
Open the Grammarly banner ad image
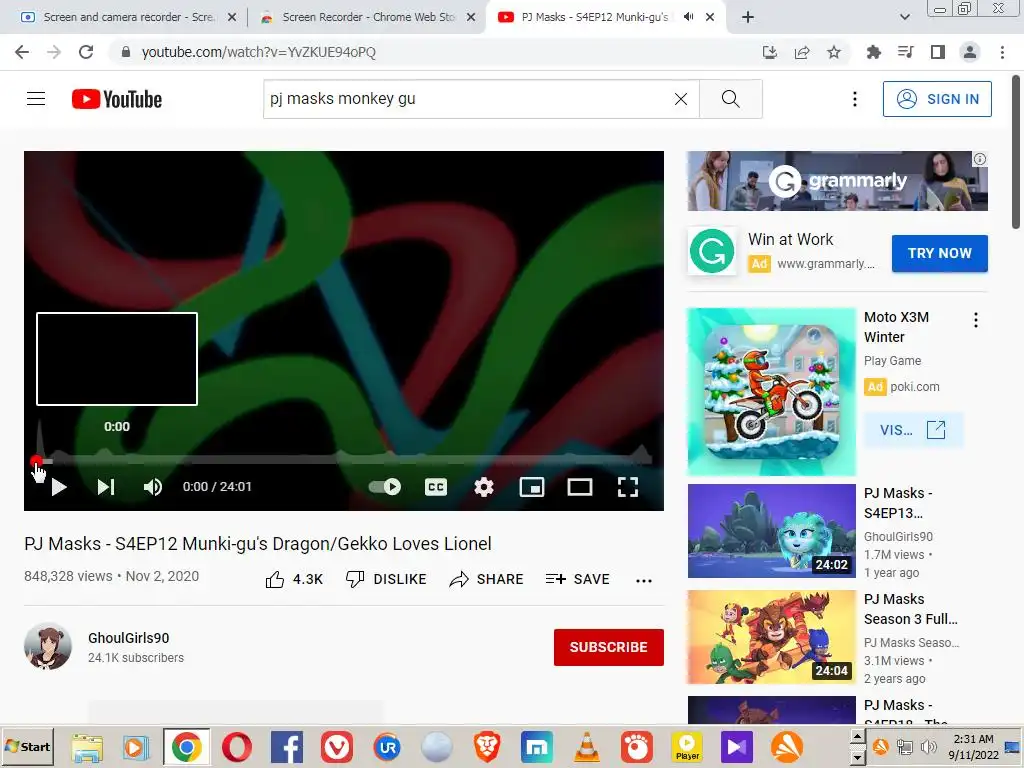[837, 181]
